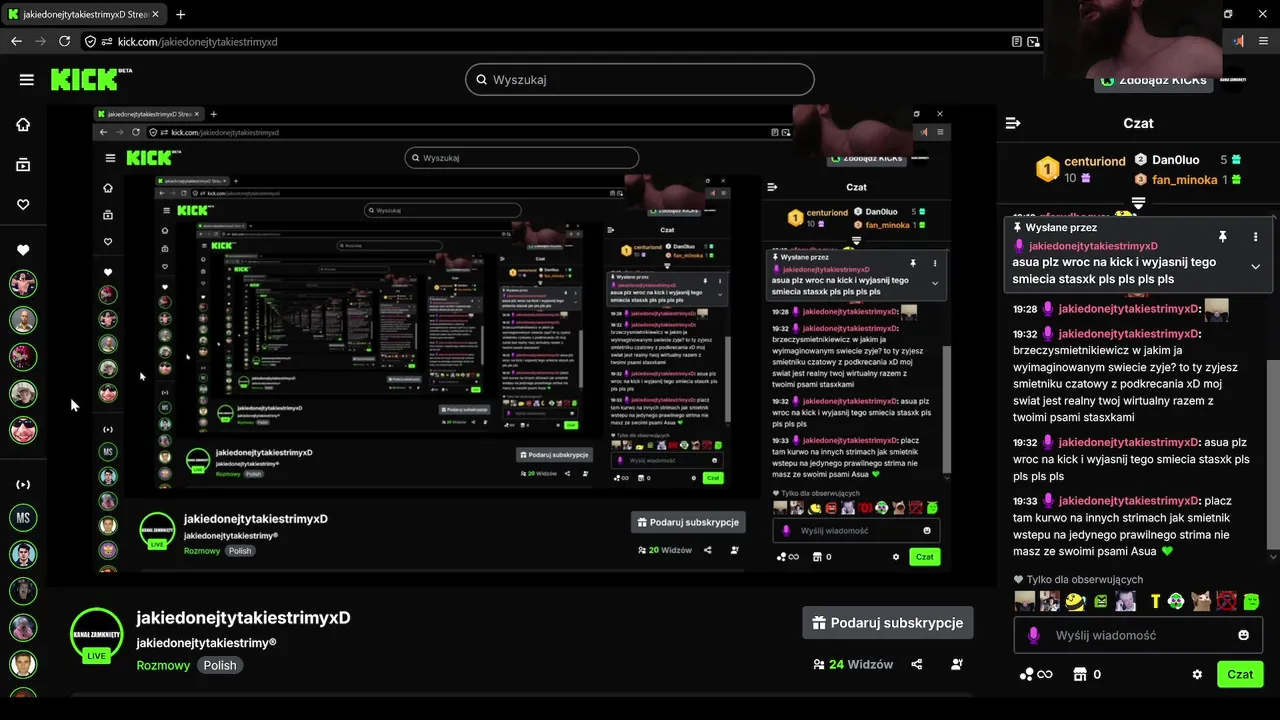Image resolution: width=1280 pixels, height=720 pixels.
Task: Open the Kick hamburger menu
Action: pyautogui.click(x=27, y=80)
